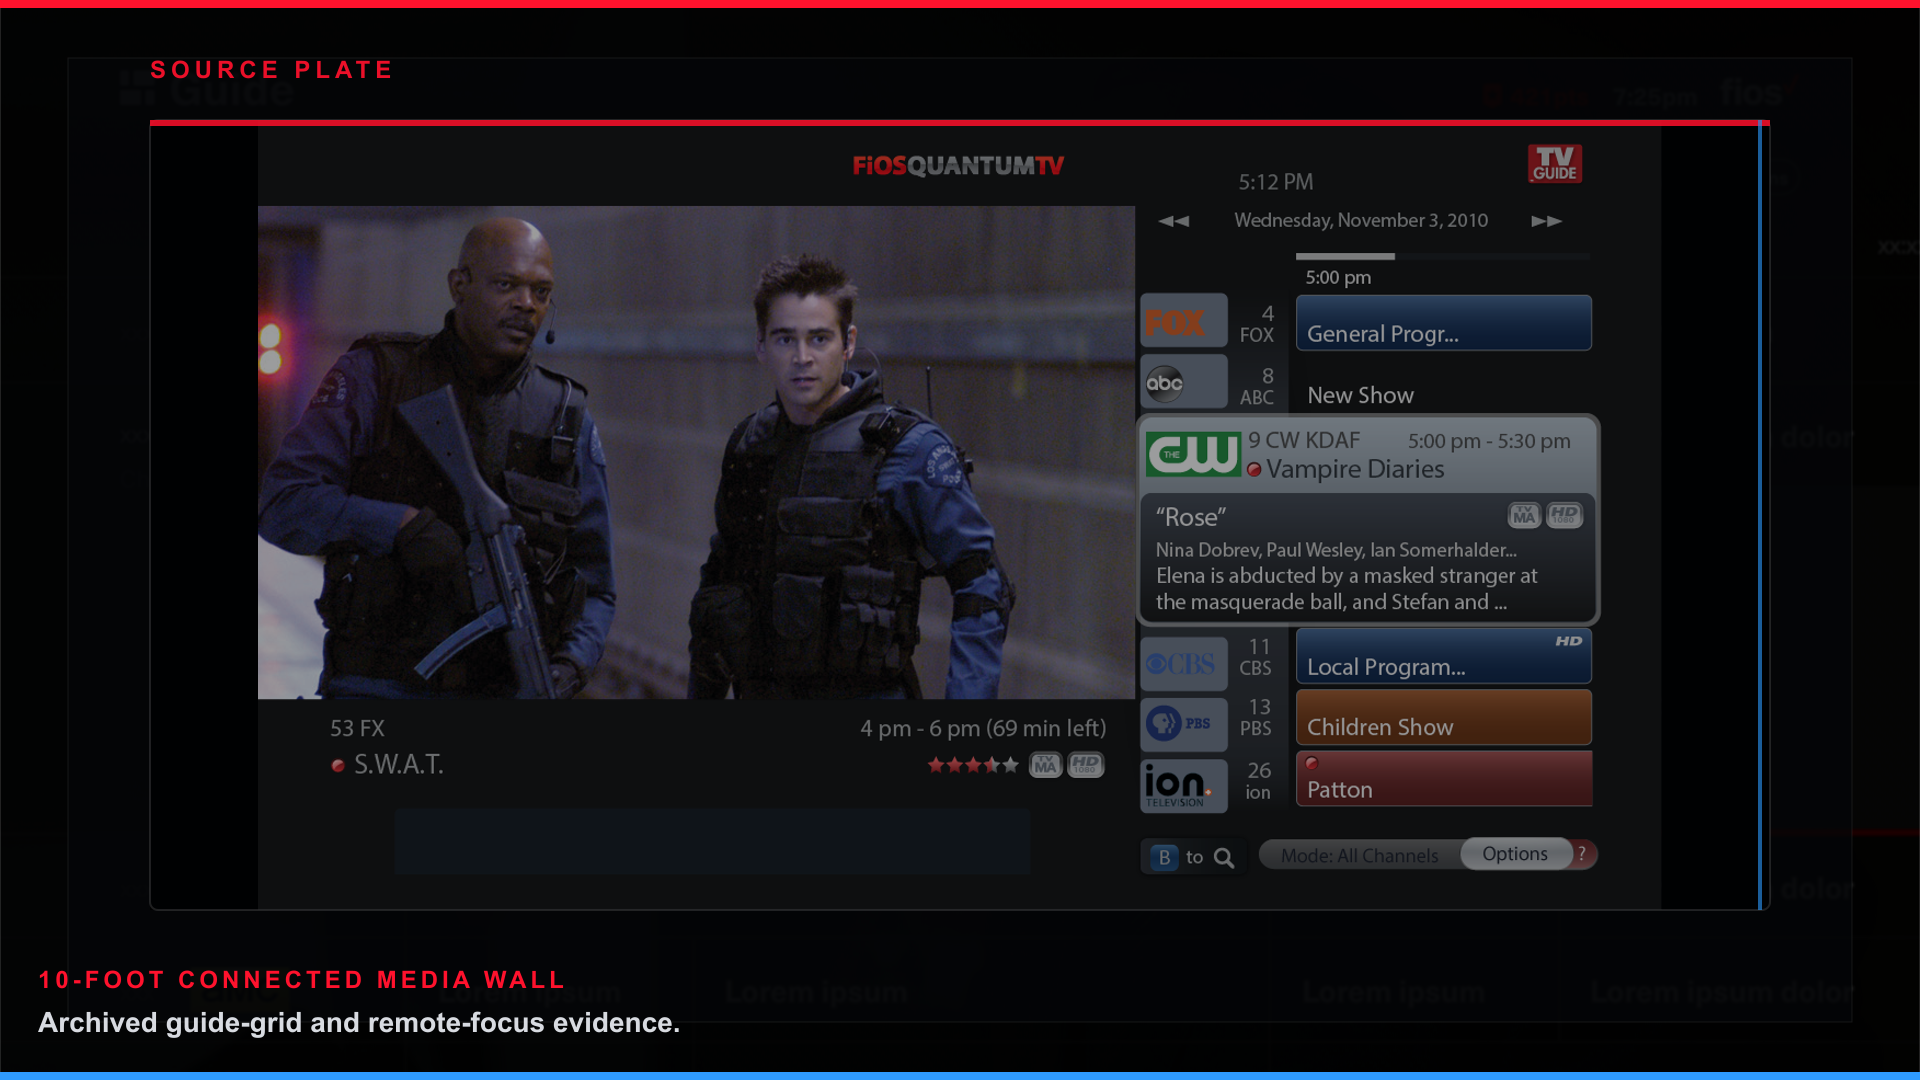
Task: Click channel number 11 CBS label
Action: click(x=1256, y=657)
